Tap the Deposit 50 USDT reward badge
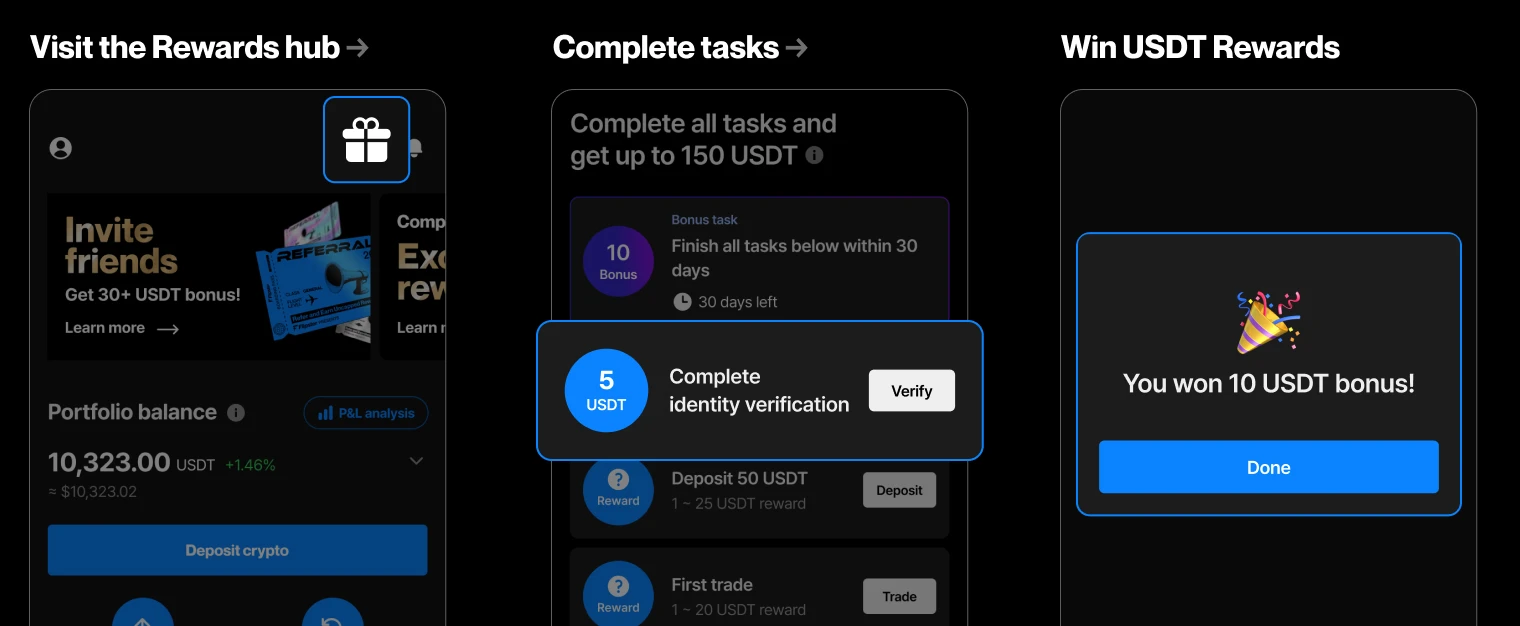Screen dimensions: 1520x626 pyautogui.click(x=618, y=490)
